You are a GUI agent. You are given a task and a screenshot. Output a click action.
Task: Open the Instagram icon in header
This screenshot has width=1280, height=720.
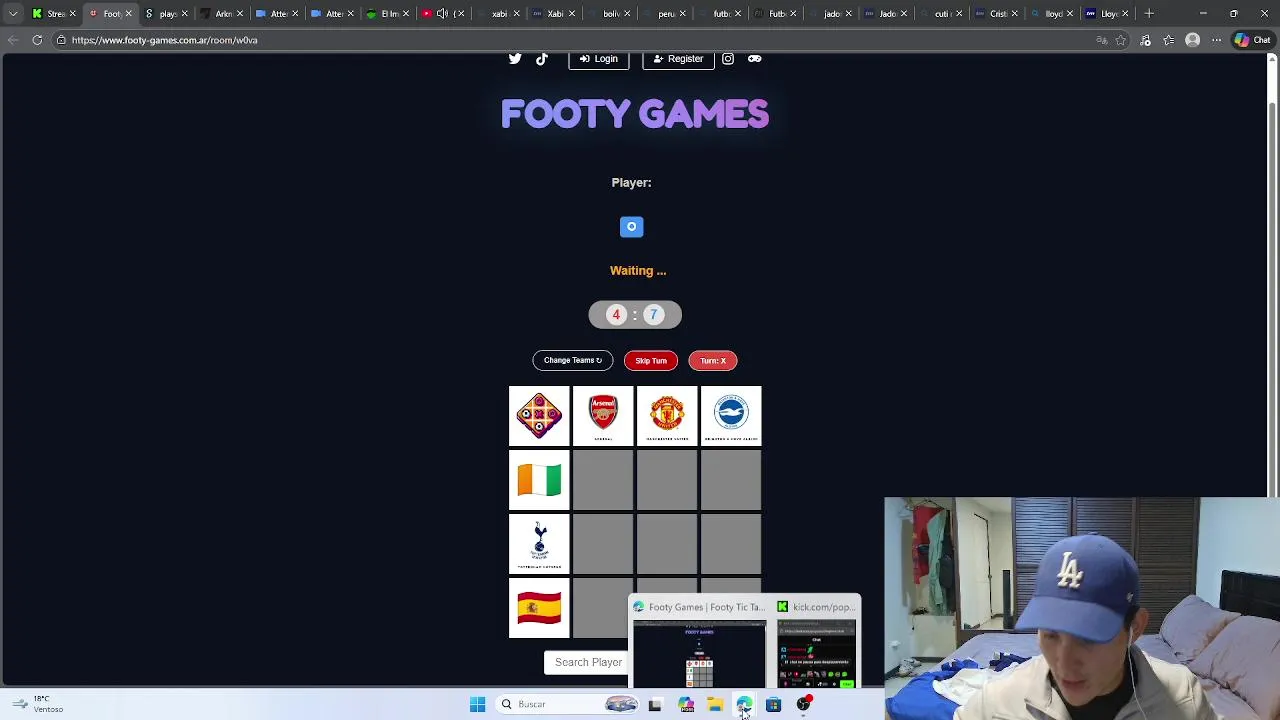(728, 59)
